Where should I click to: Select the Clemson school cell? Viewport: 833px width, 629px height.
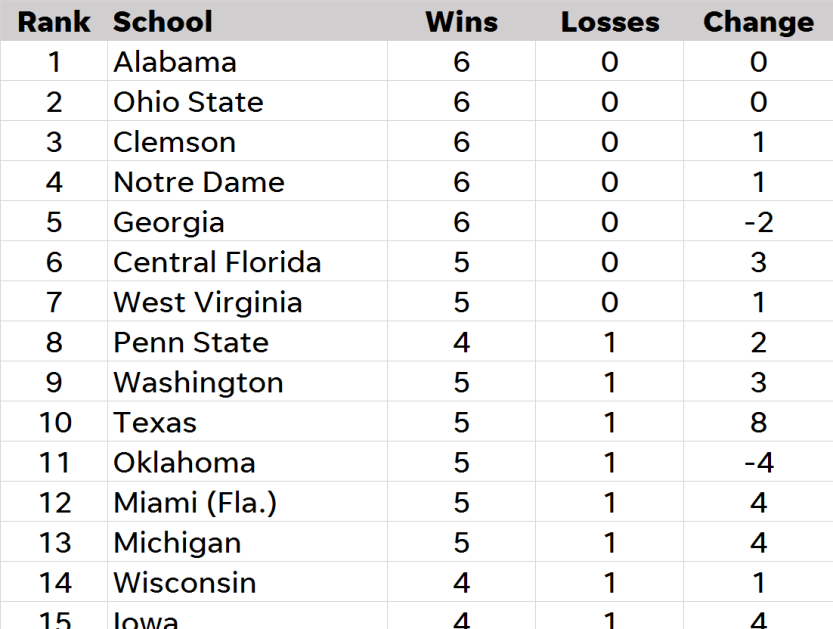click(x=248, y=142)
